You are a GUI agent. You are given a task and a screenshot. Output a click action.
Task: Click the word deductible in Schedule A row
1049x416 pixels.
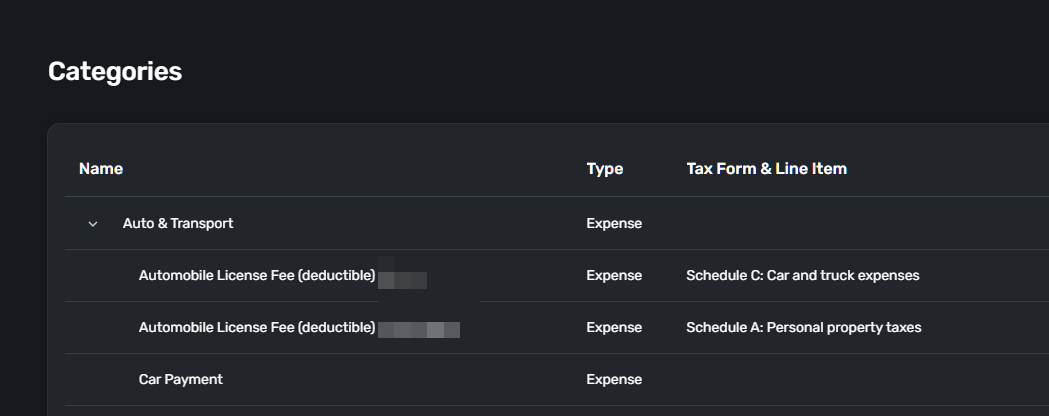pyautogui.click(x=336, y=328)
